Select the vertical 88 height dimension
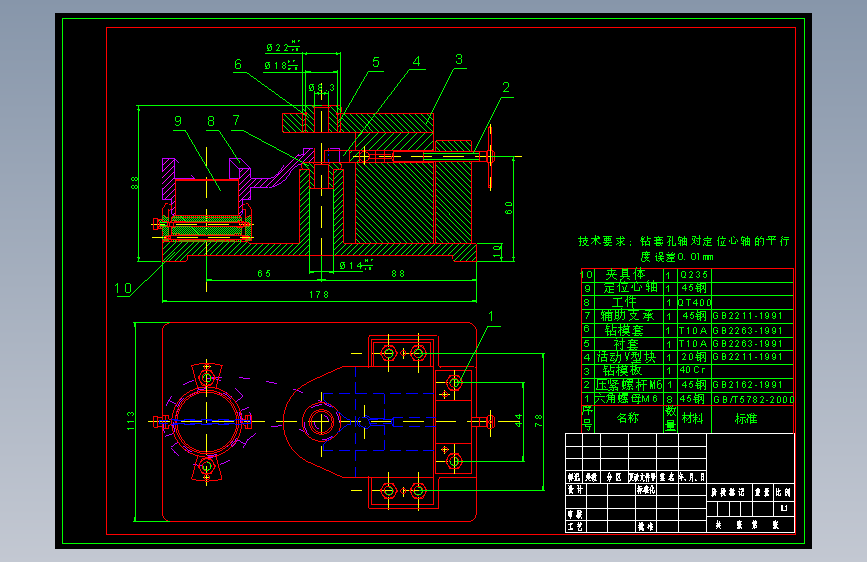 (x=134, y=183)
